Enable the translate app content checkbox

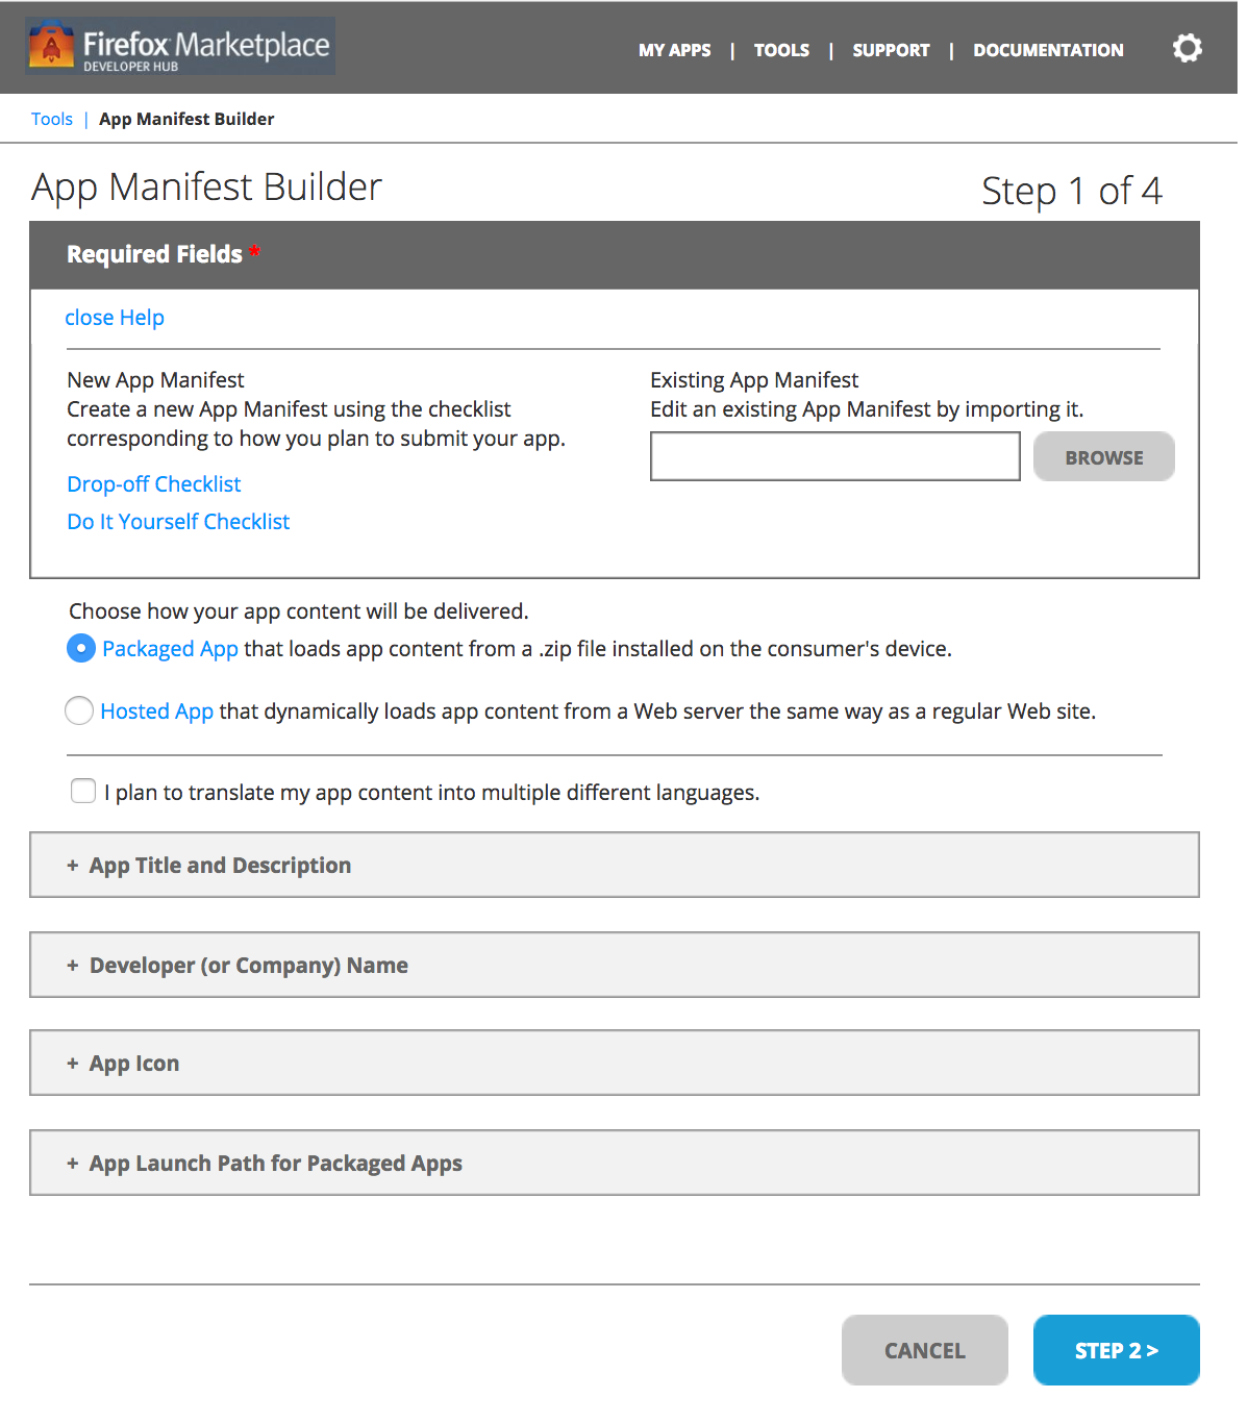click(83, 791)
